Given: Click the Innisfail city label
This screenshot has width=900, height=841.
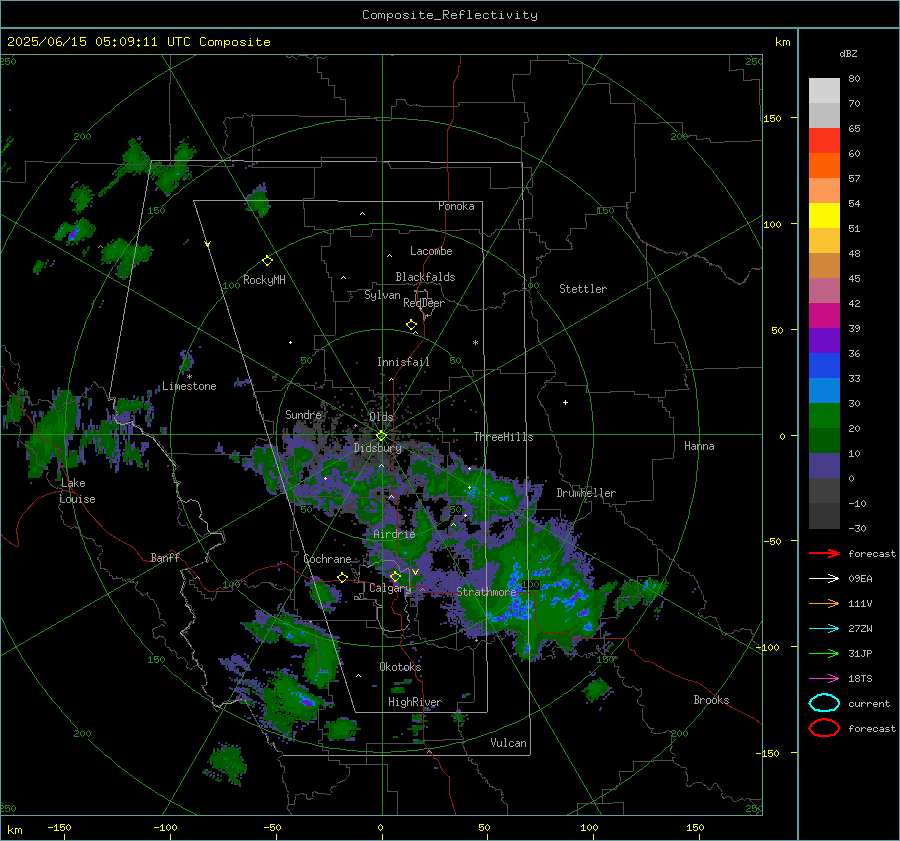Looking at the screenshot, I should [403, 362].
